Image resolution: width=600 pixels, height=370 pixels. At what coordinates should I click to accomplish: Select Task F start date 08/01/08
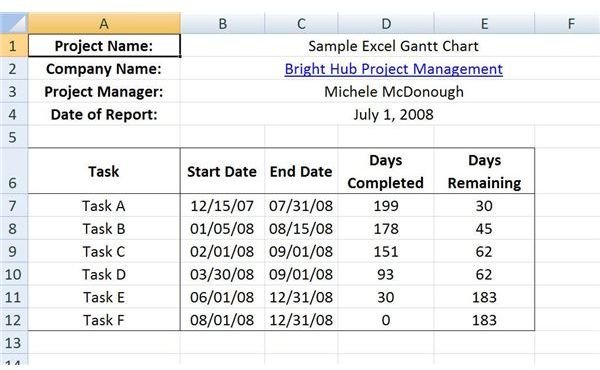tap(222, 319)
